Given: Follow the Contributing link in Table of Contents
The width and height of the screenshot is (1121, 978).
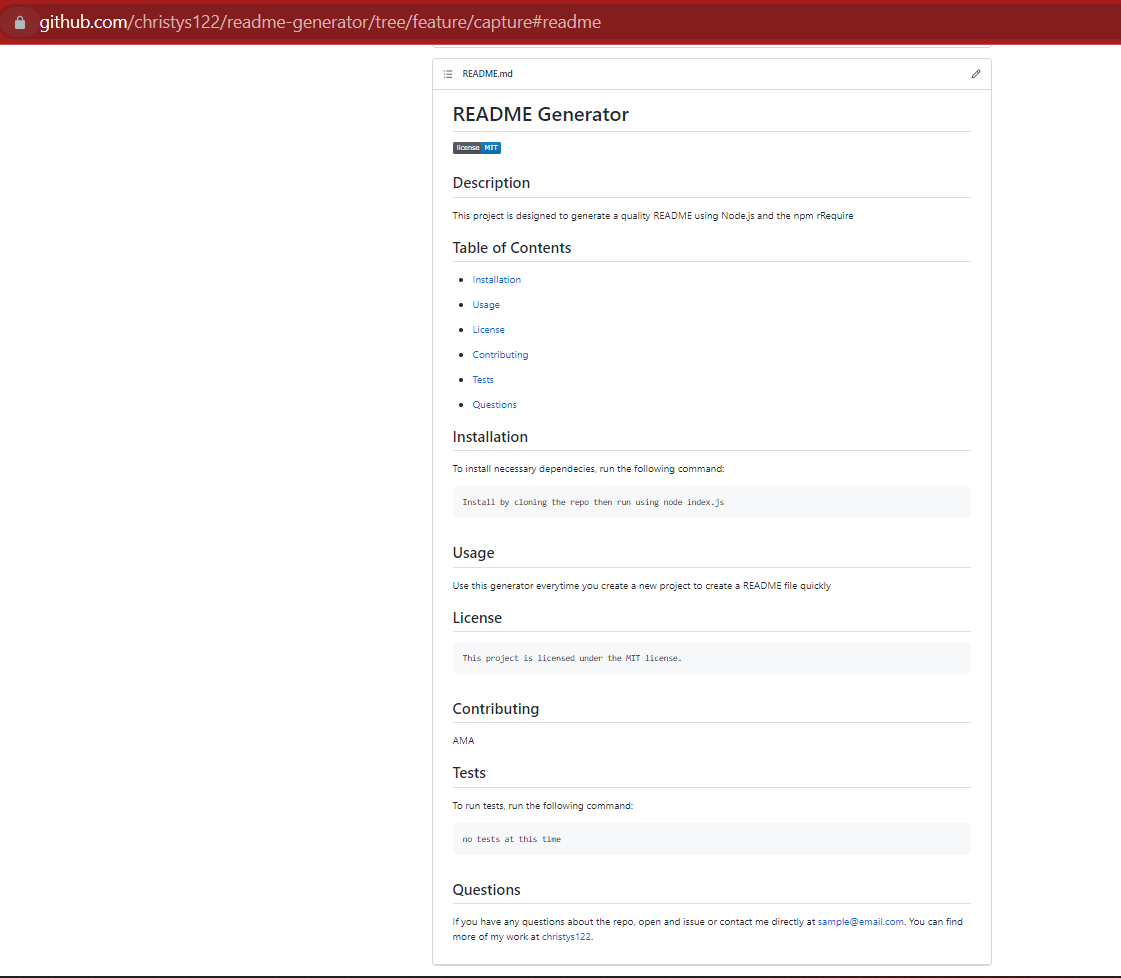Looking at the screenshot, I should [x=500, y=354].
